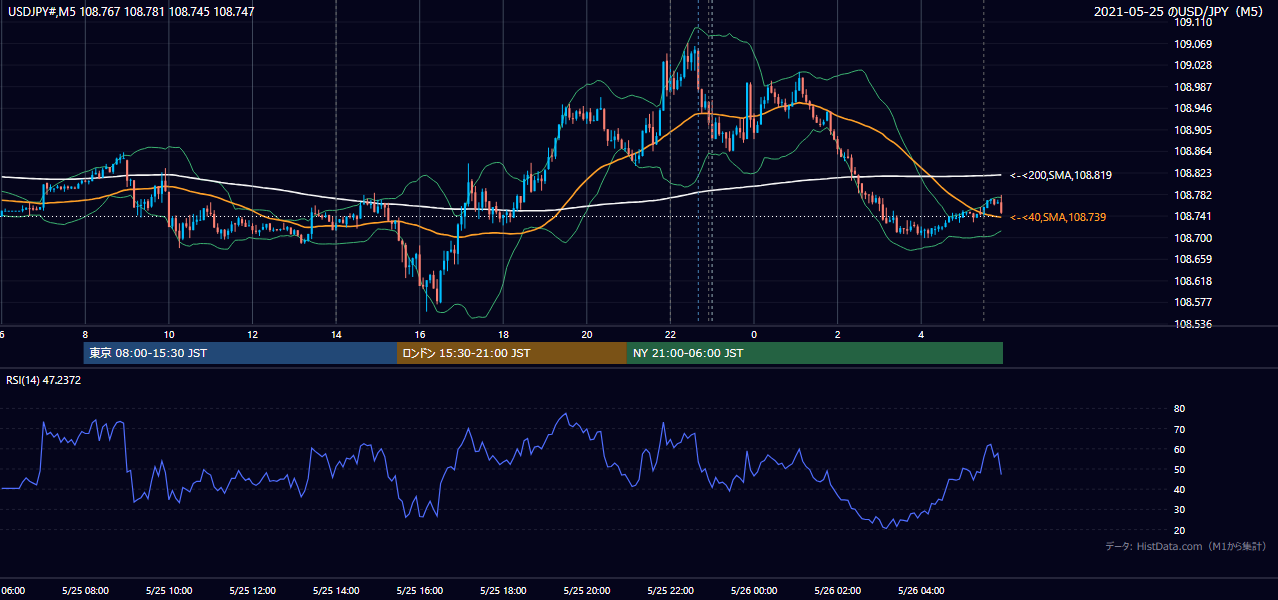Screen dimensions: 1278x600
Task: Click the RSI scale value 30
Action: [x=1179, y=510]
